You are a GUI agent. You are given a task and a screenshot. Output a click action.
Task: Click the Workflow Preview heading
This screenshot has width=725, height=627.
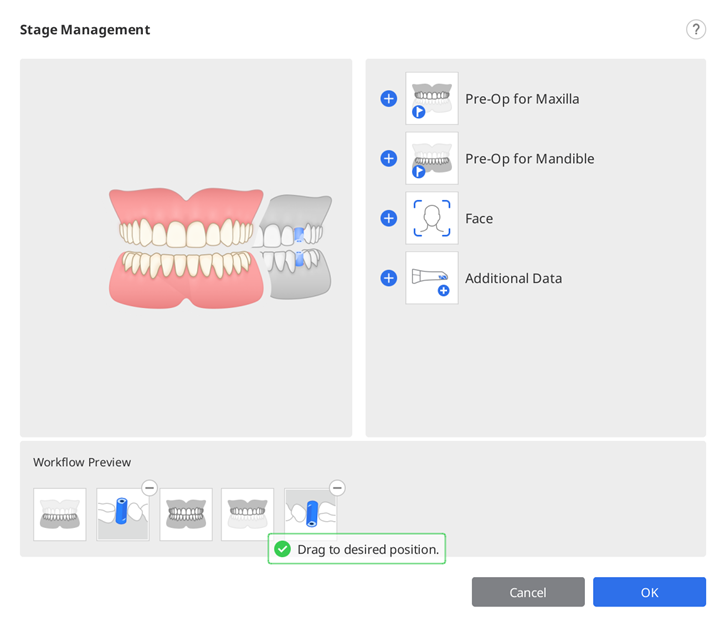tap(82, 462)
